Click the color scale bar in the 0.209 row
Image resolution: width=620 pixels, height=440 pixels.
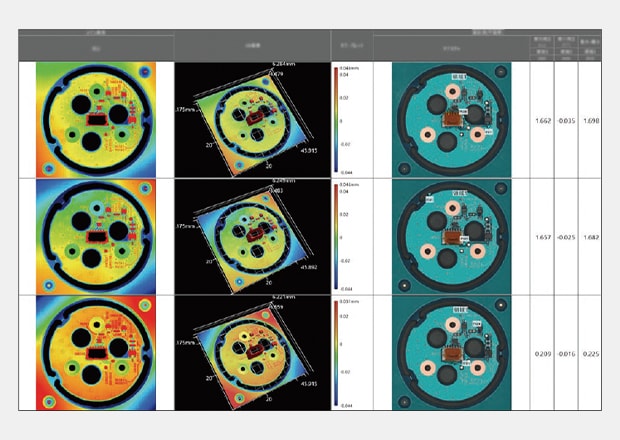[336, 353]
